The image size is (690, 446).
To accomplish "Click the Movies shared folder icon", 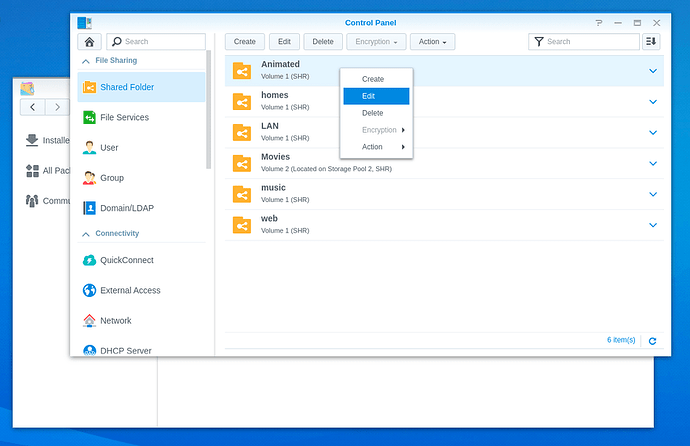I will tap(242, 163).
